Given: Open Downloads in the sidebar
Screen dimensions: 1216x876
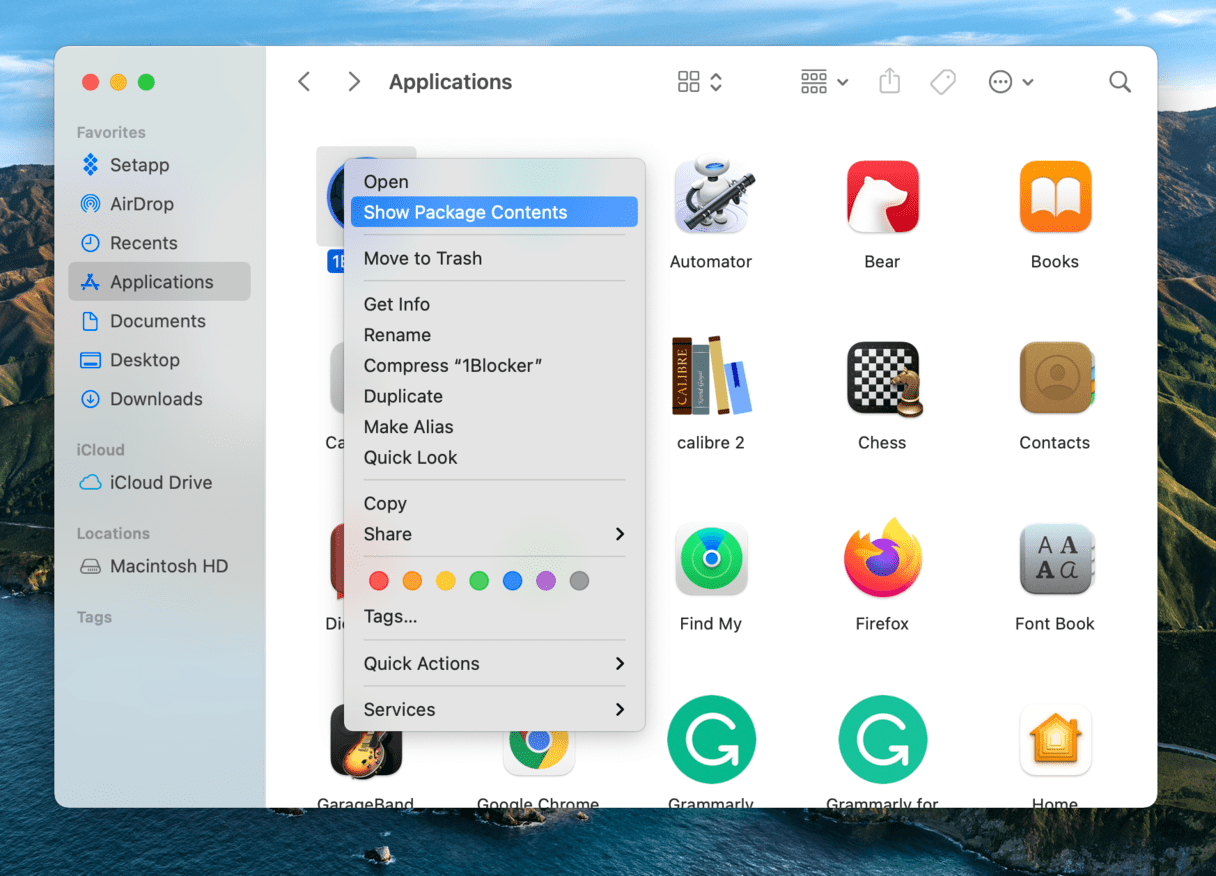Looking at the screenshot, I should (160, 399).
